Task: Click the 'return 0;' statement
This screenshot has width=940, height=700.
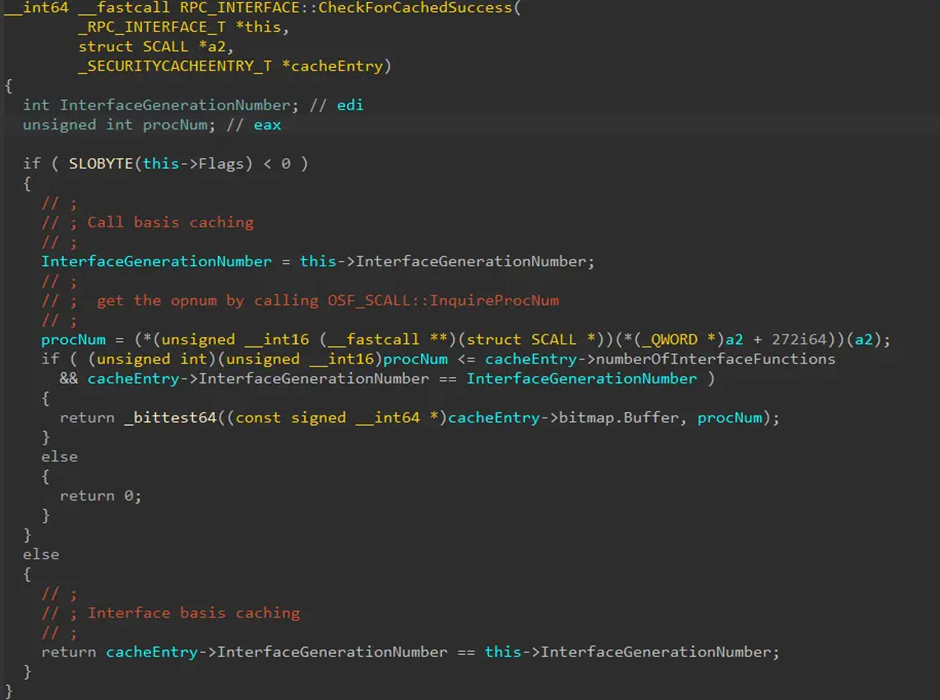Action: (101, 496)
